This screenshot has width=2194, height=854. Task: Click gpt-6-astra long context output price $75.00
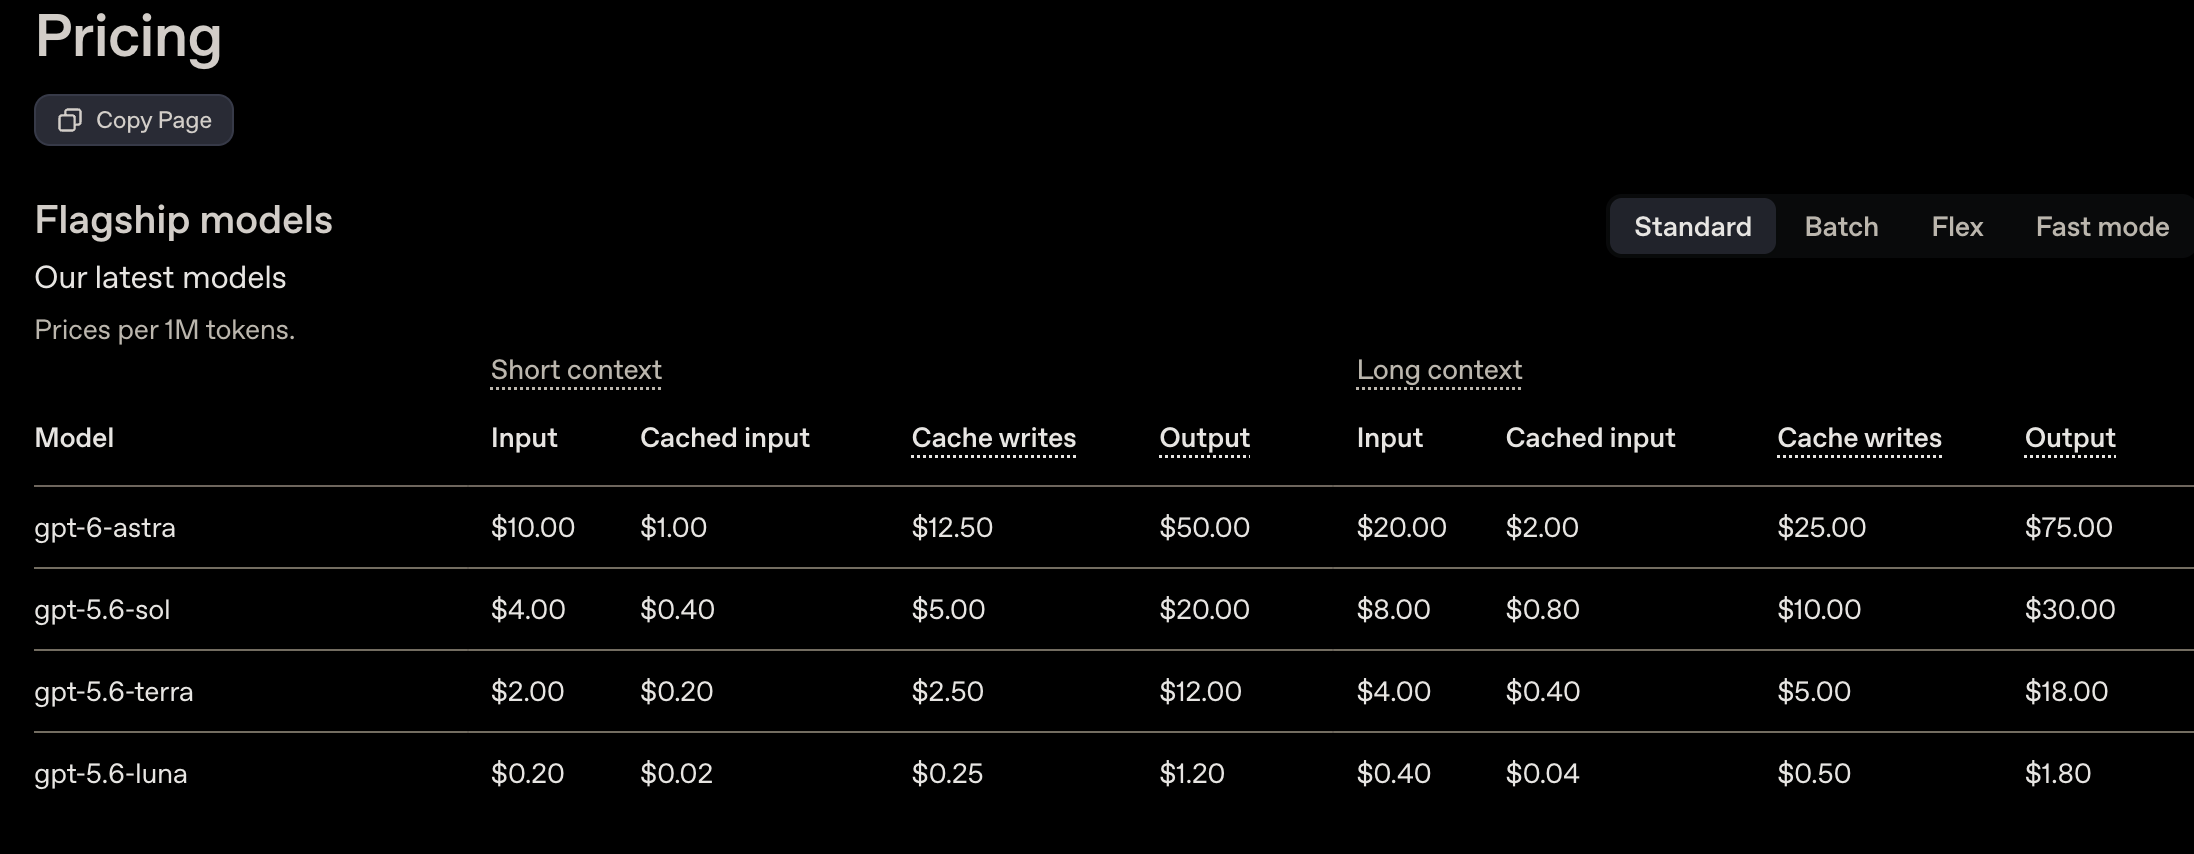point(2069,528)
